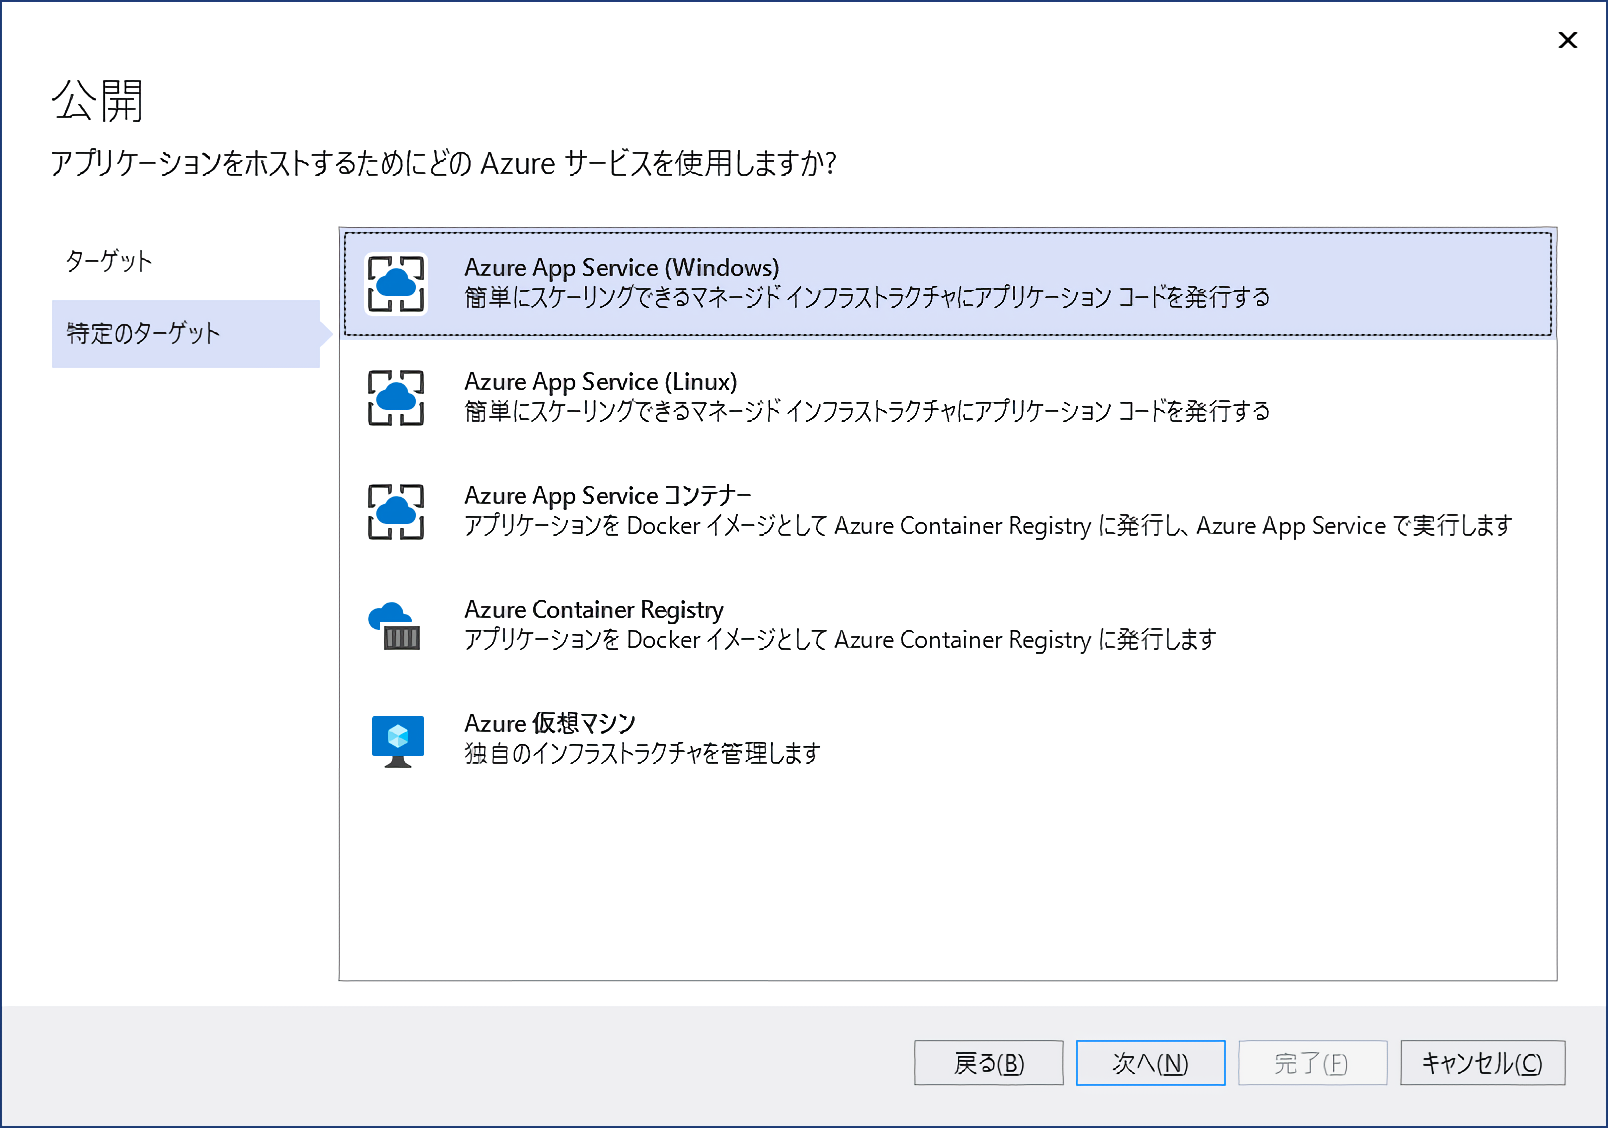This screenshot has height=1128, width=1608.
Task: Click the 独自のインフラストラクチャを管理します description
Action: [642, 754]
